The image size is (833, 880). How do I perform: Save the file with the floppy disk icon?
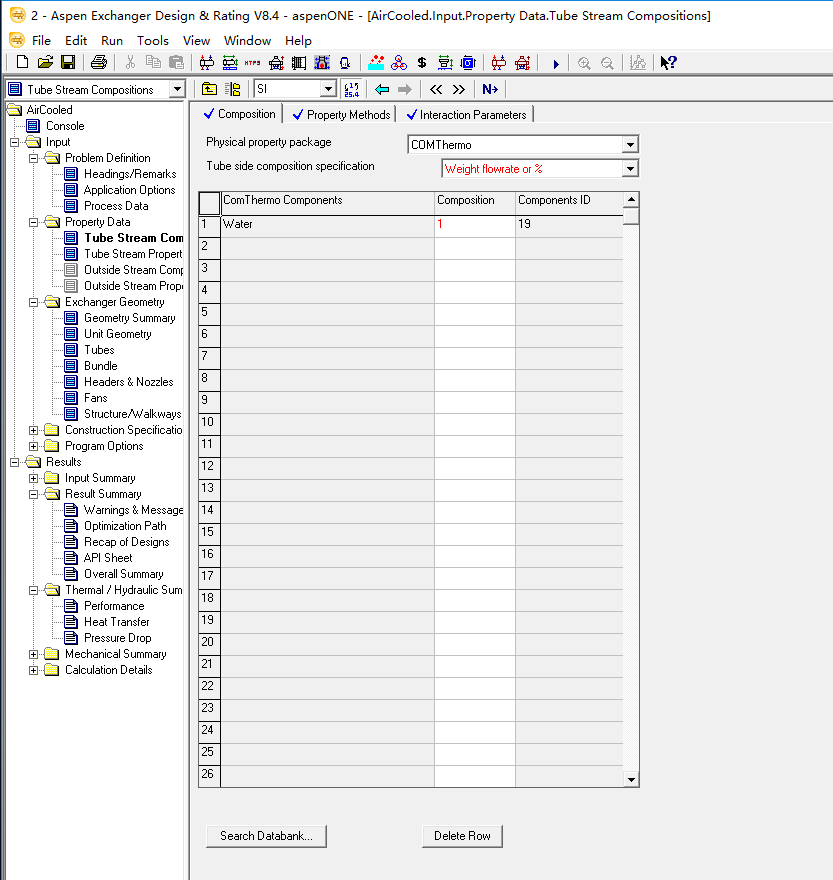pyautogui.click(x=68, y=63)
